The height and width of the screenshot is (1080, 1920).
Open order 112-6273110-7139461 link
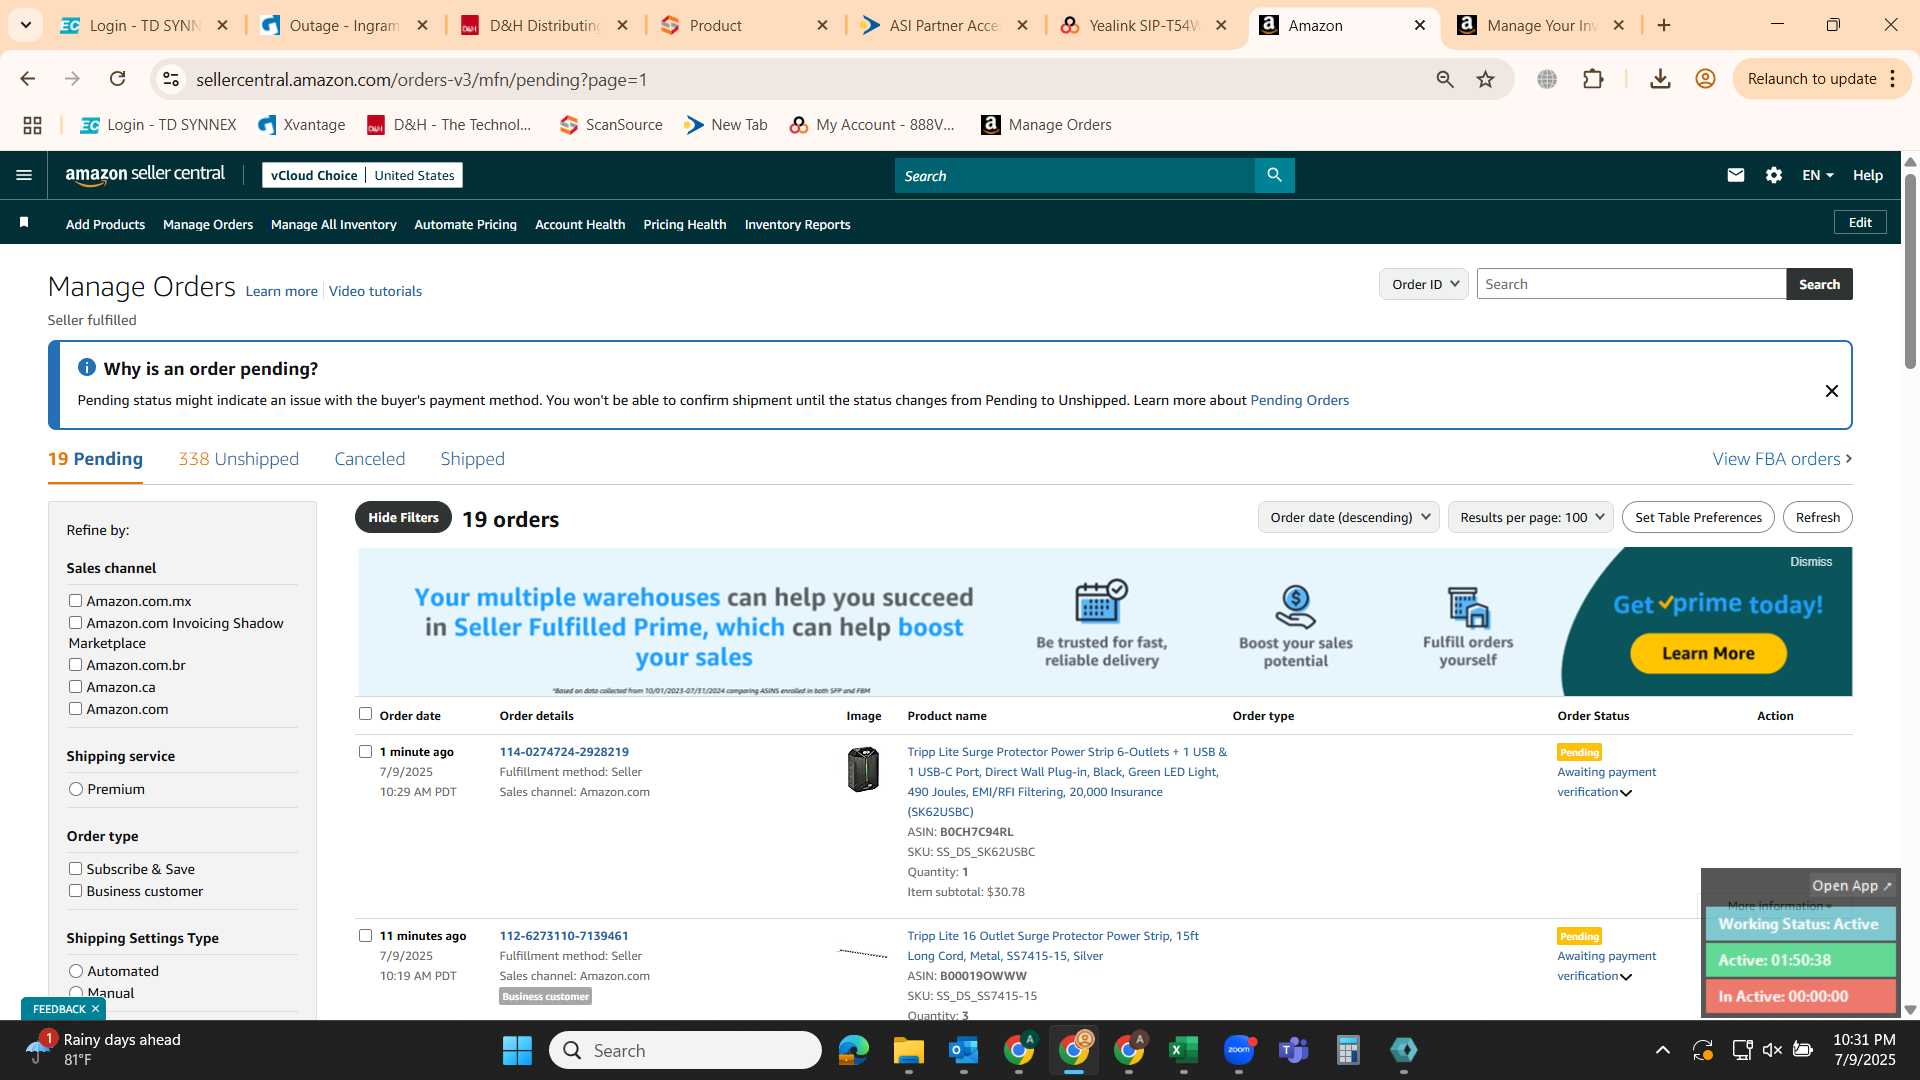coord(564,936)
